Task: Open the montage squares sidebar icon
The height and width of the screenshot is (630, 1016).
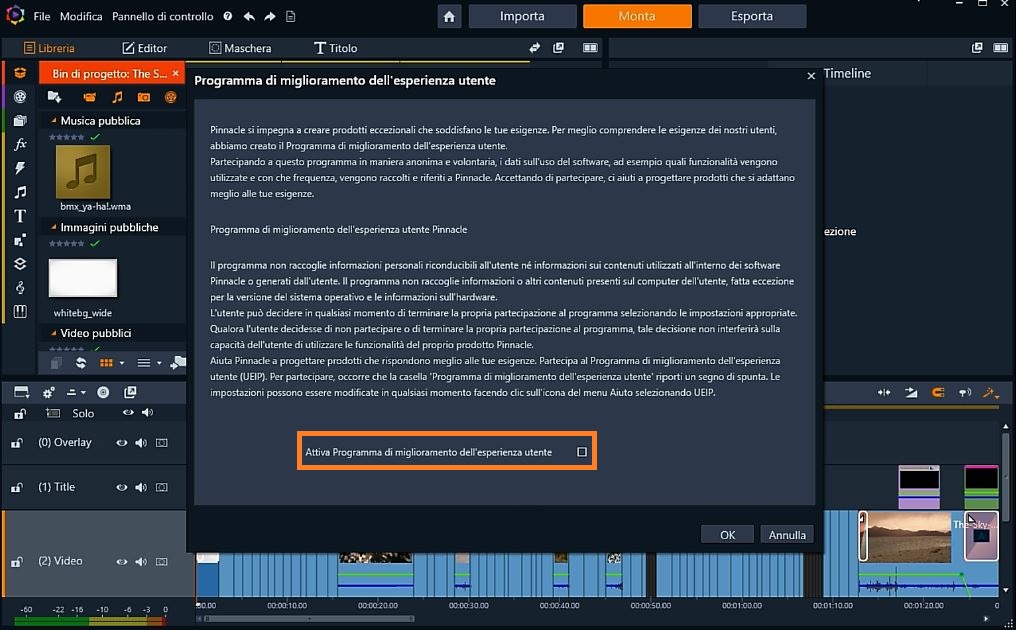Action: coord(20,240)
